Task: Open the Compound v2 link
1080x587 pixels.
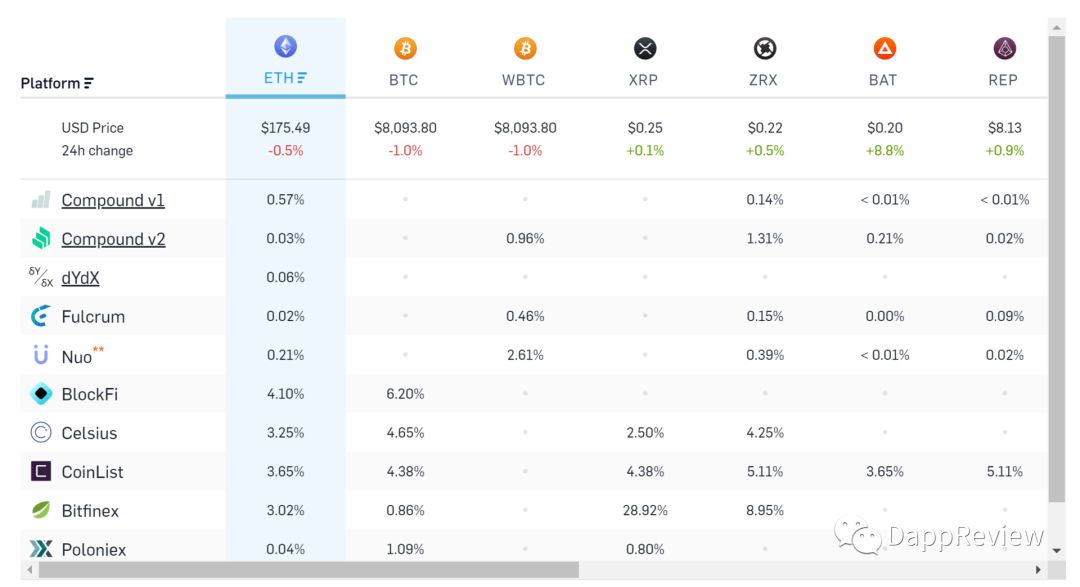Action: (x=114, y=239)
